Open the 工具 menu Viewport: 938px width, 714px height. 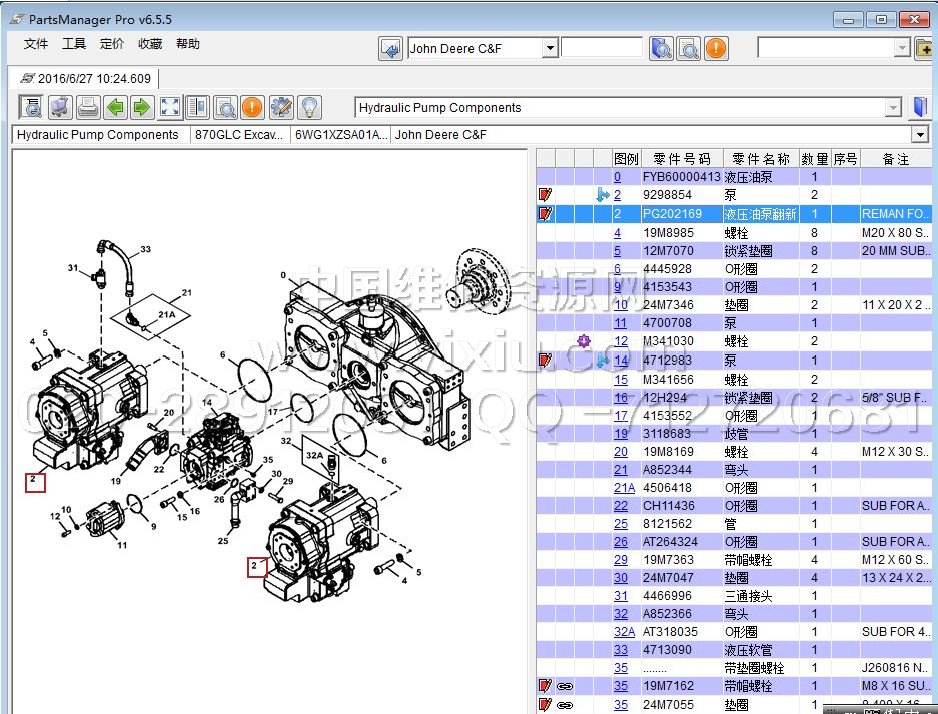(x=74, y=44)
